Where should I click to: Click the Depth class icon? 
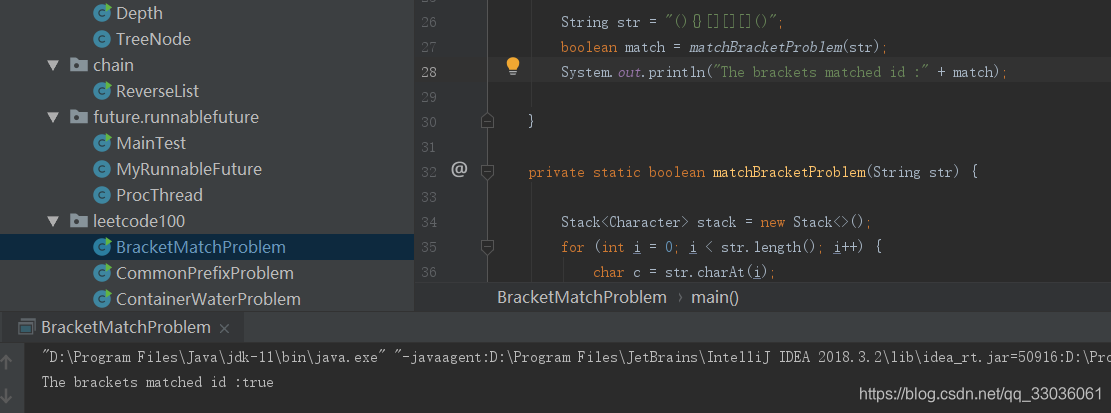click(103, 13)
